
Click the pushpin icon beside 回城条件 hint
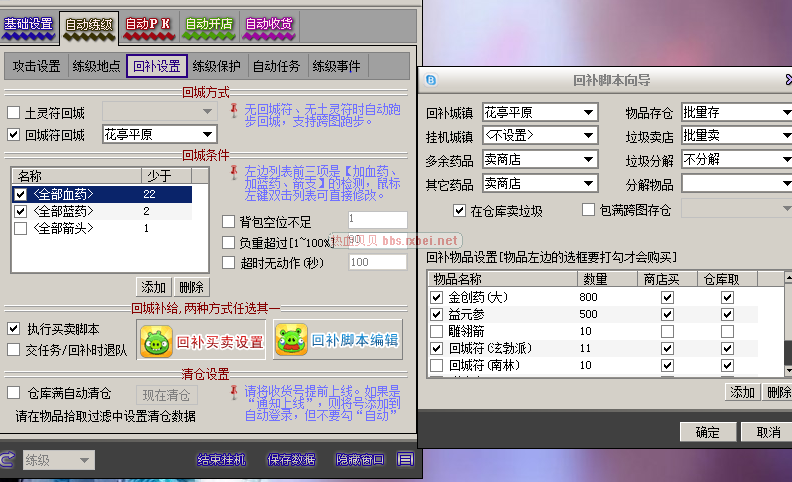[234, 173]
